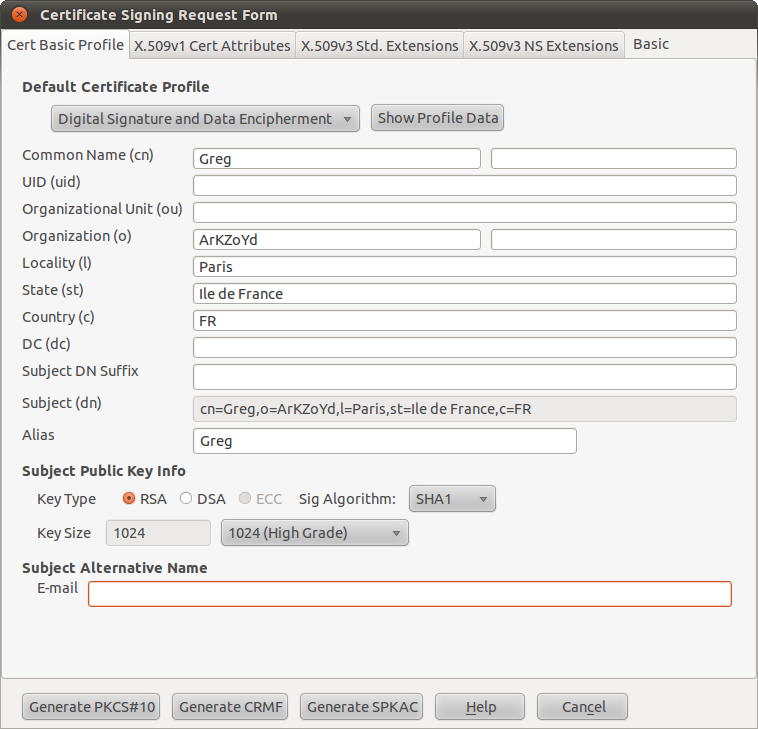Focus the DC (dc) input field
758x729 pixels.
(x=465, y=348)
